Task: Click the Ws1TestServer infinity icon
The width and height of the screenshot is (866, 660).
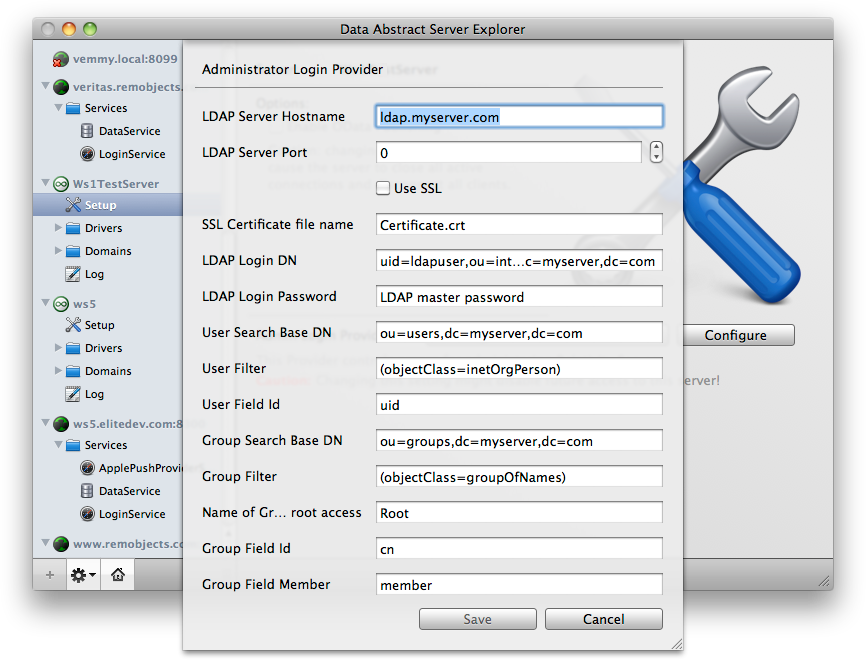Action: pyautogui.click(x=61, y=184)
